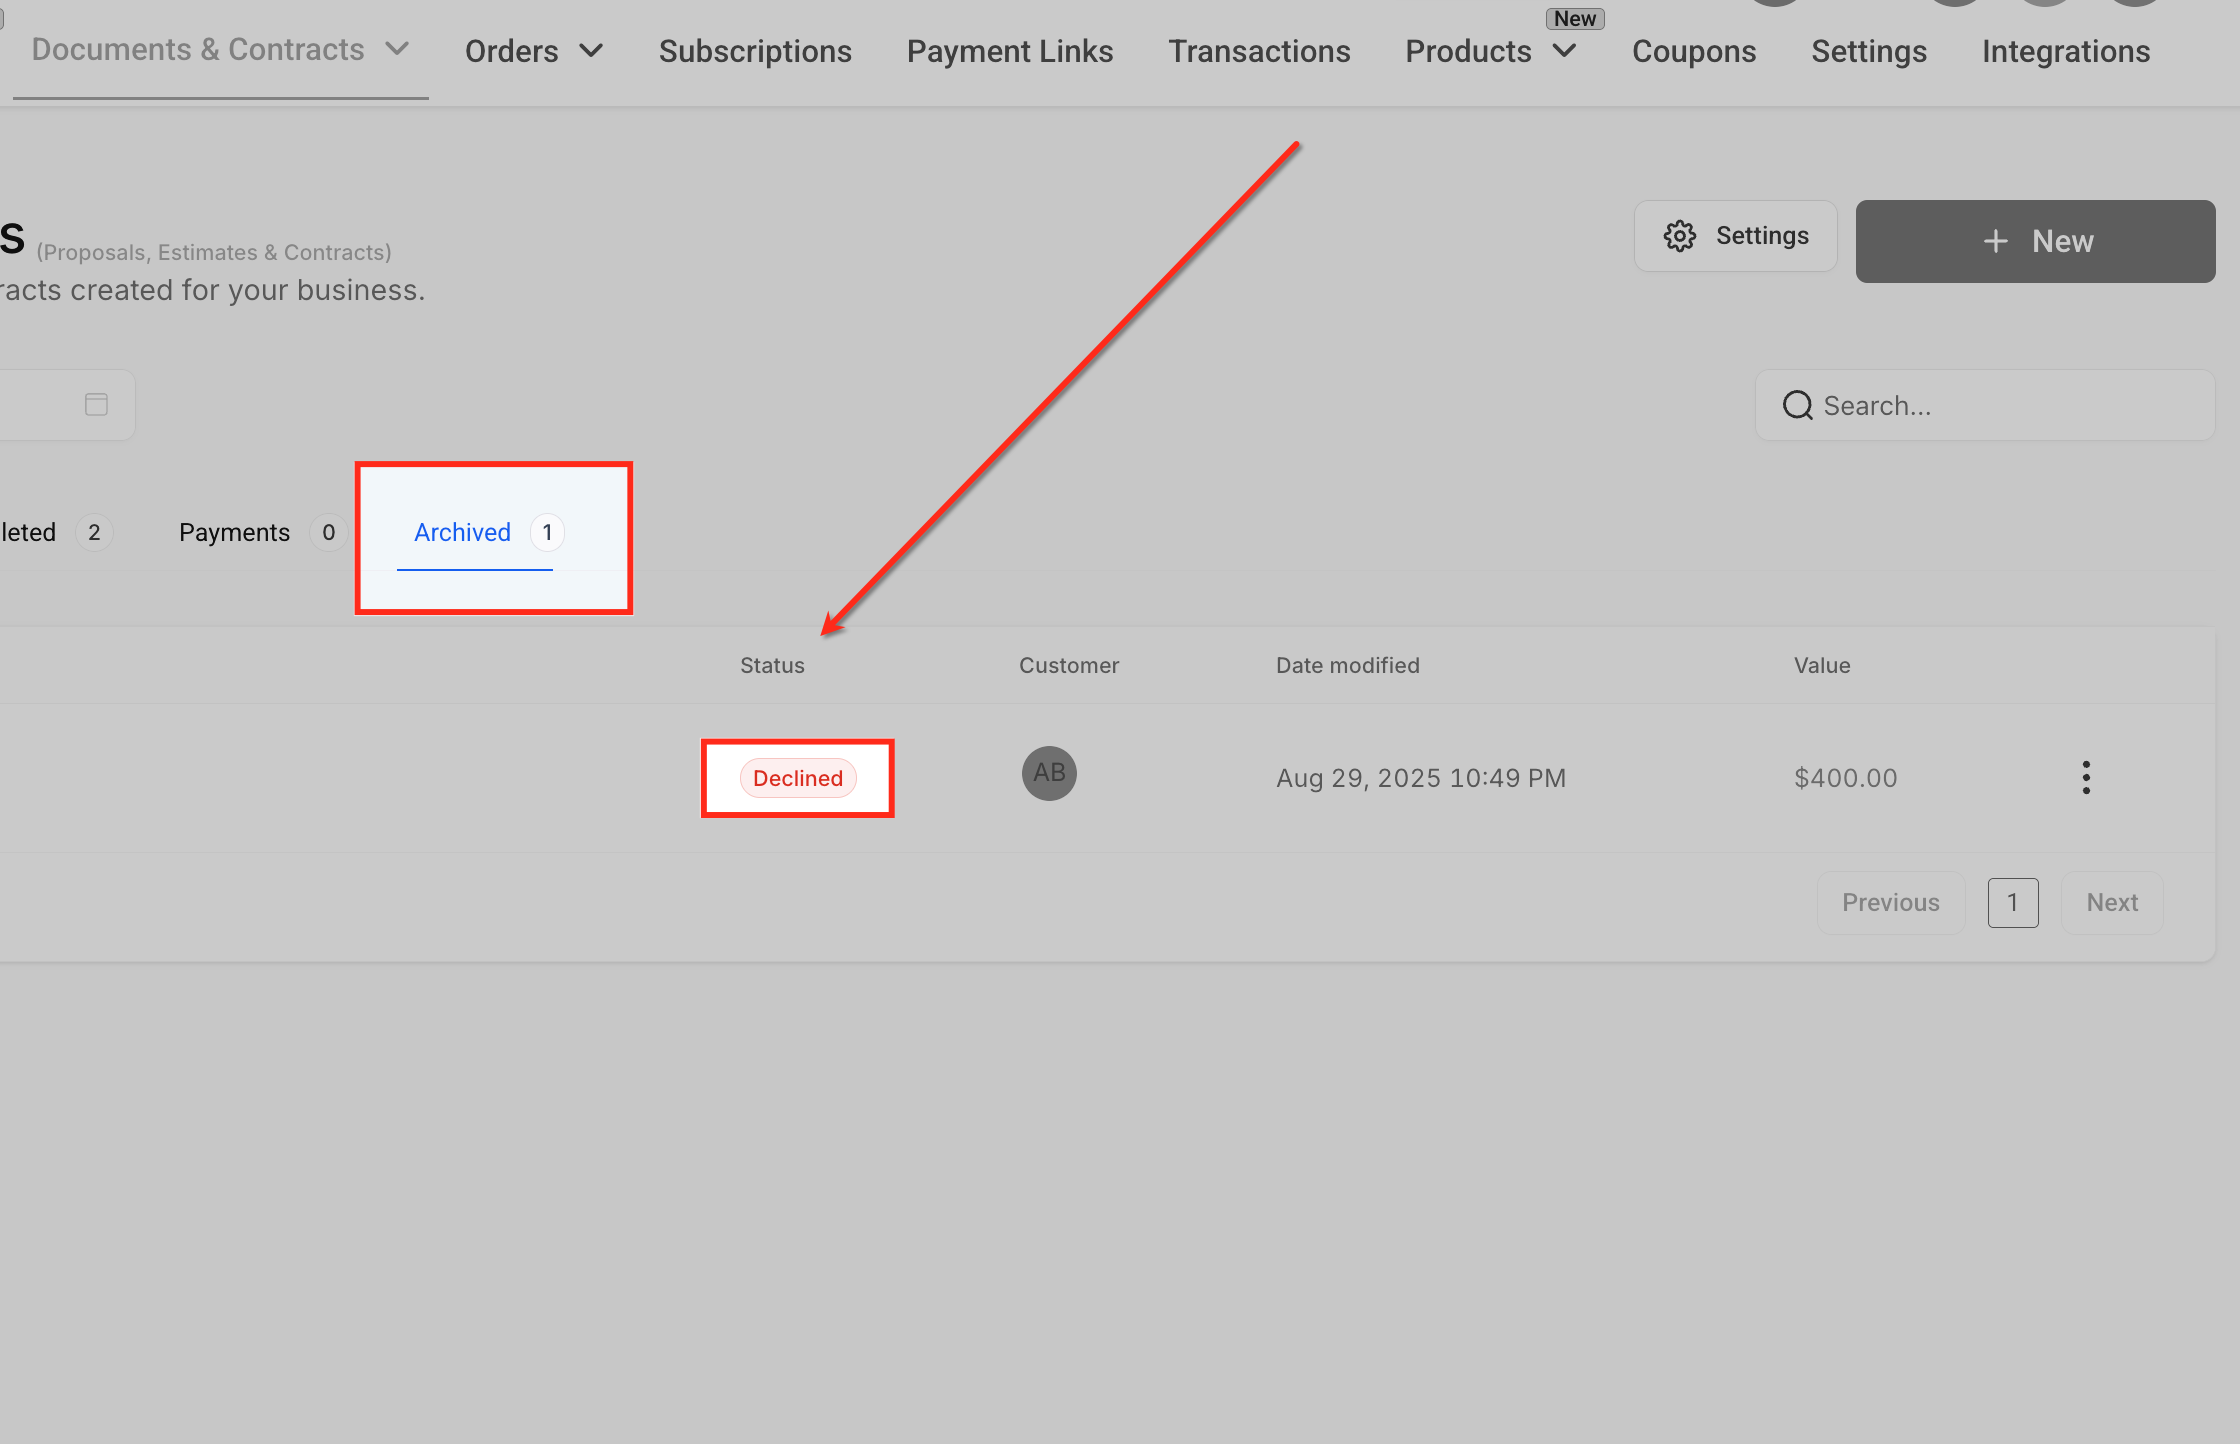The width and height of the screenshot is (2240, 1444).
Task: Open Coupons from the navigation bar
Action: pyautogui.click(x=1694, y=51)
